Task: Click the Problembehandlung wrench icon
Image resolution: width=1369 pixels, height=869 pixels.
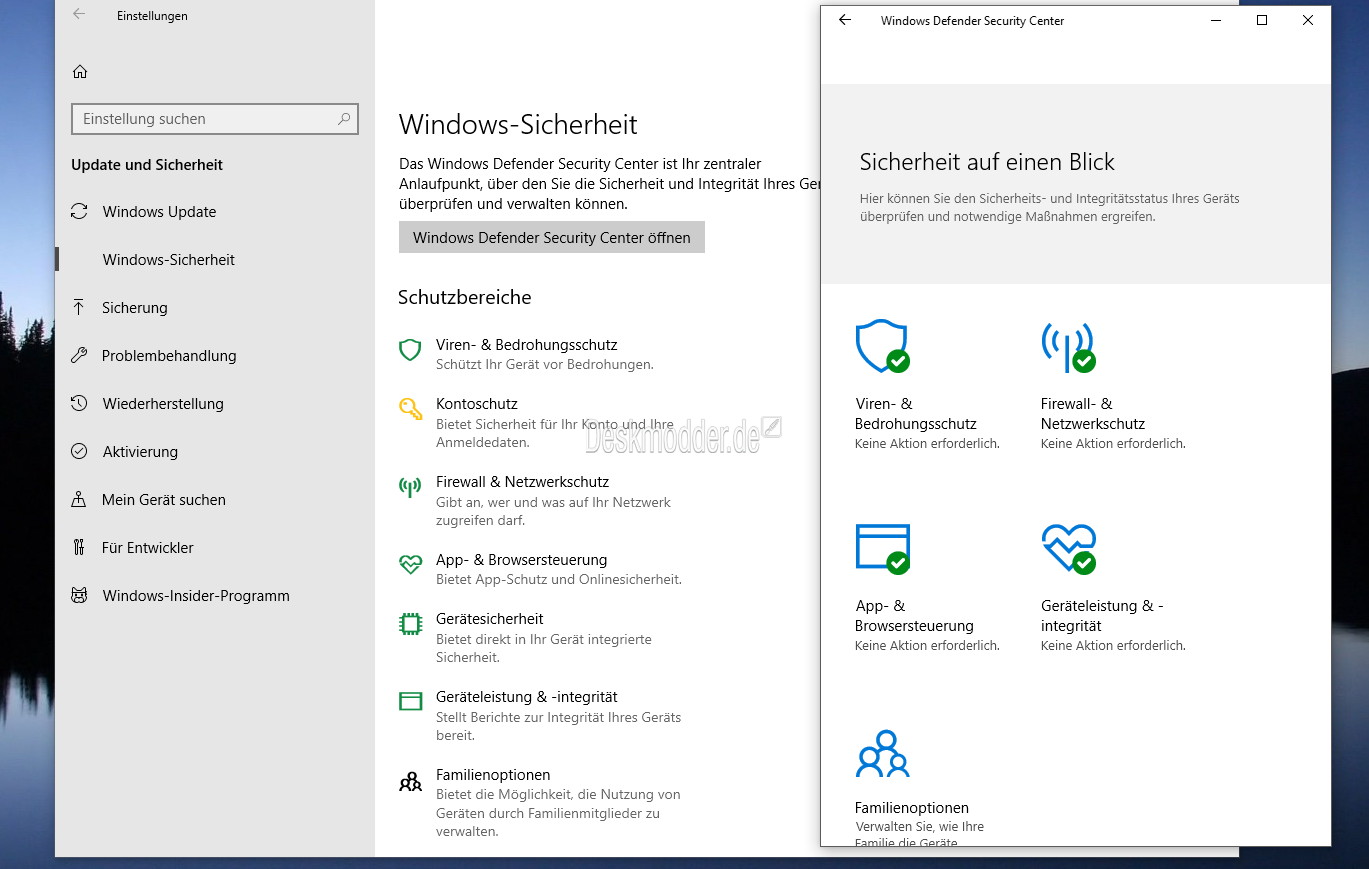Action: click(79, 355)
